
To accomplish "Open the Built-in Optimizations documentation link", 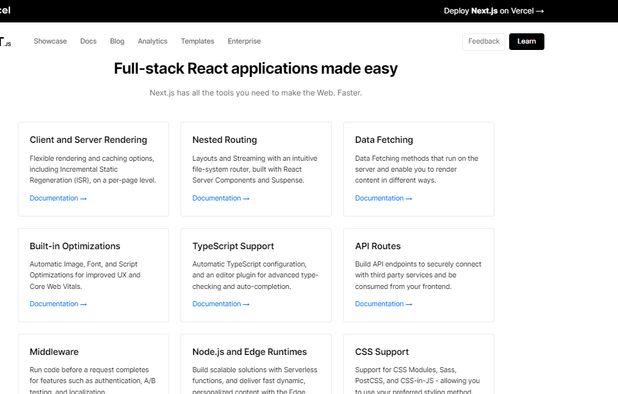I will click(x=58, y=304).
